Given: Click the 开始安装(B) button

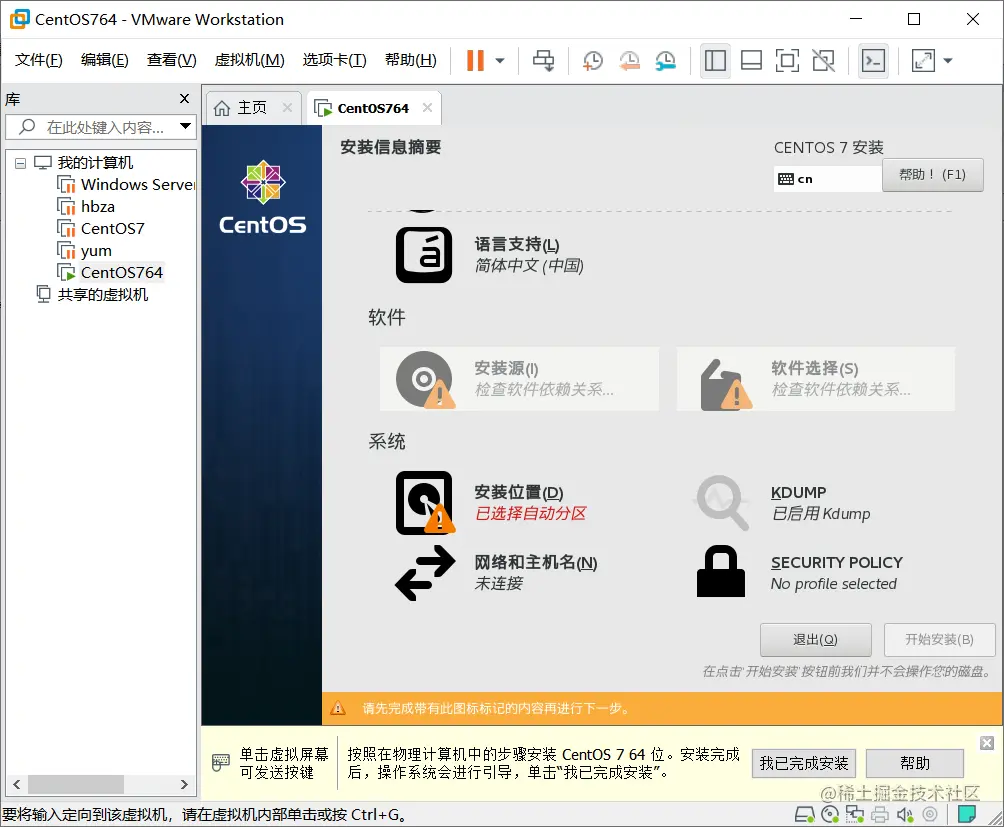Looking at the screenshot, I should coord(939,639).
